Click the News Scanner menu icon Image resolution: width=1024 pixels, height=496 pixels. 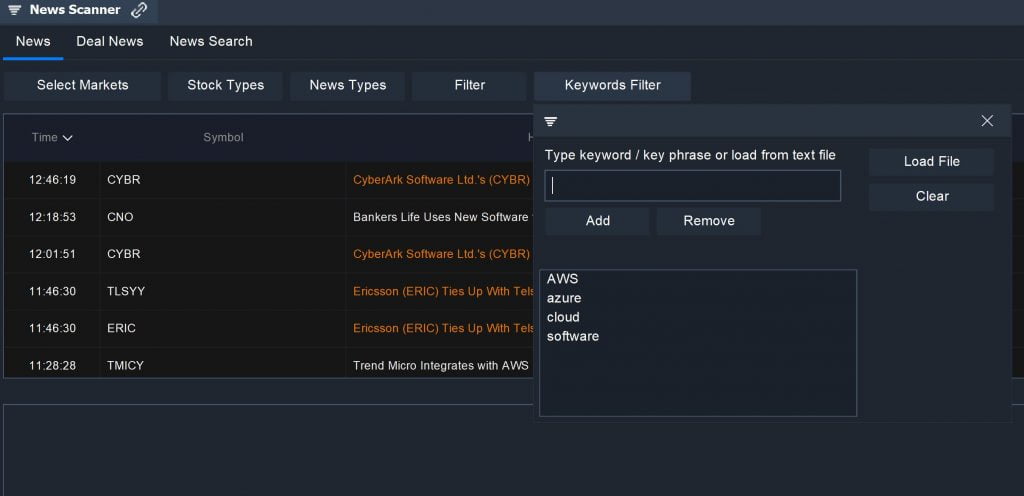click(14, 10)
